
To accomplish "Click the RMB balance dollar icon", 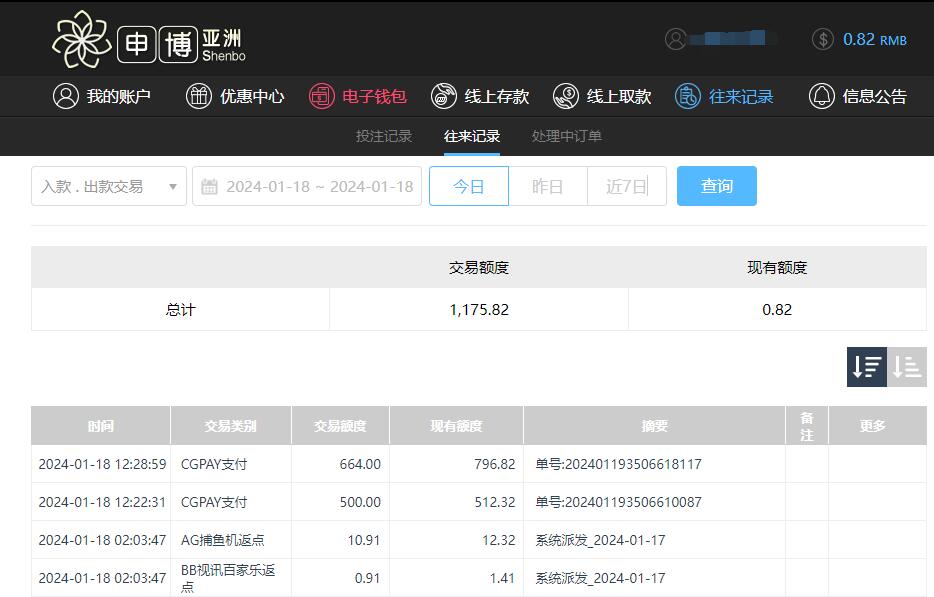I will [x=823, y=39].
